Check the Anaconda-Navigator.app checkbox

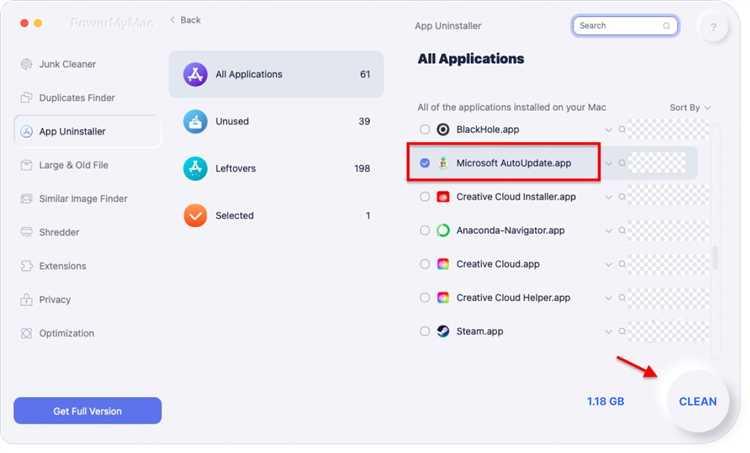click(x=424, y=231)
